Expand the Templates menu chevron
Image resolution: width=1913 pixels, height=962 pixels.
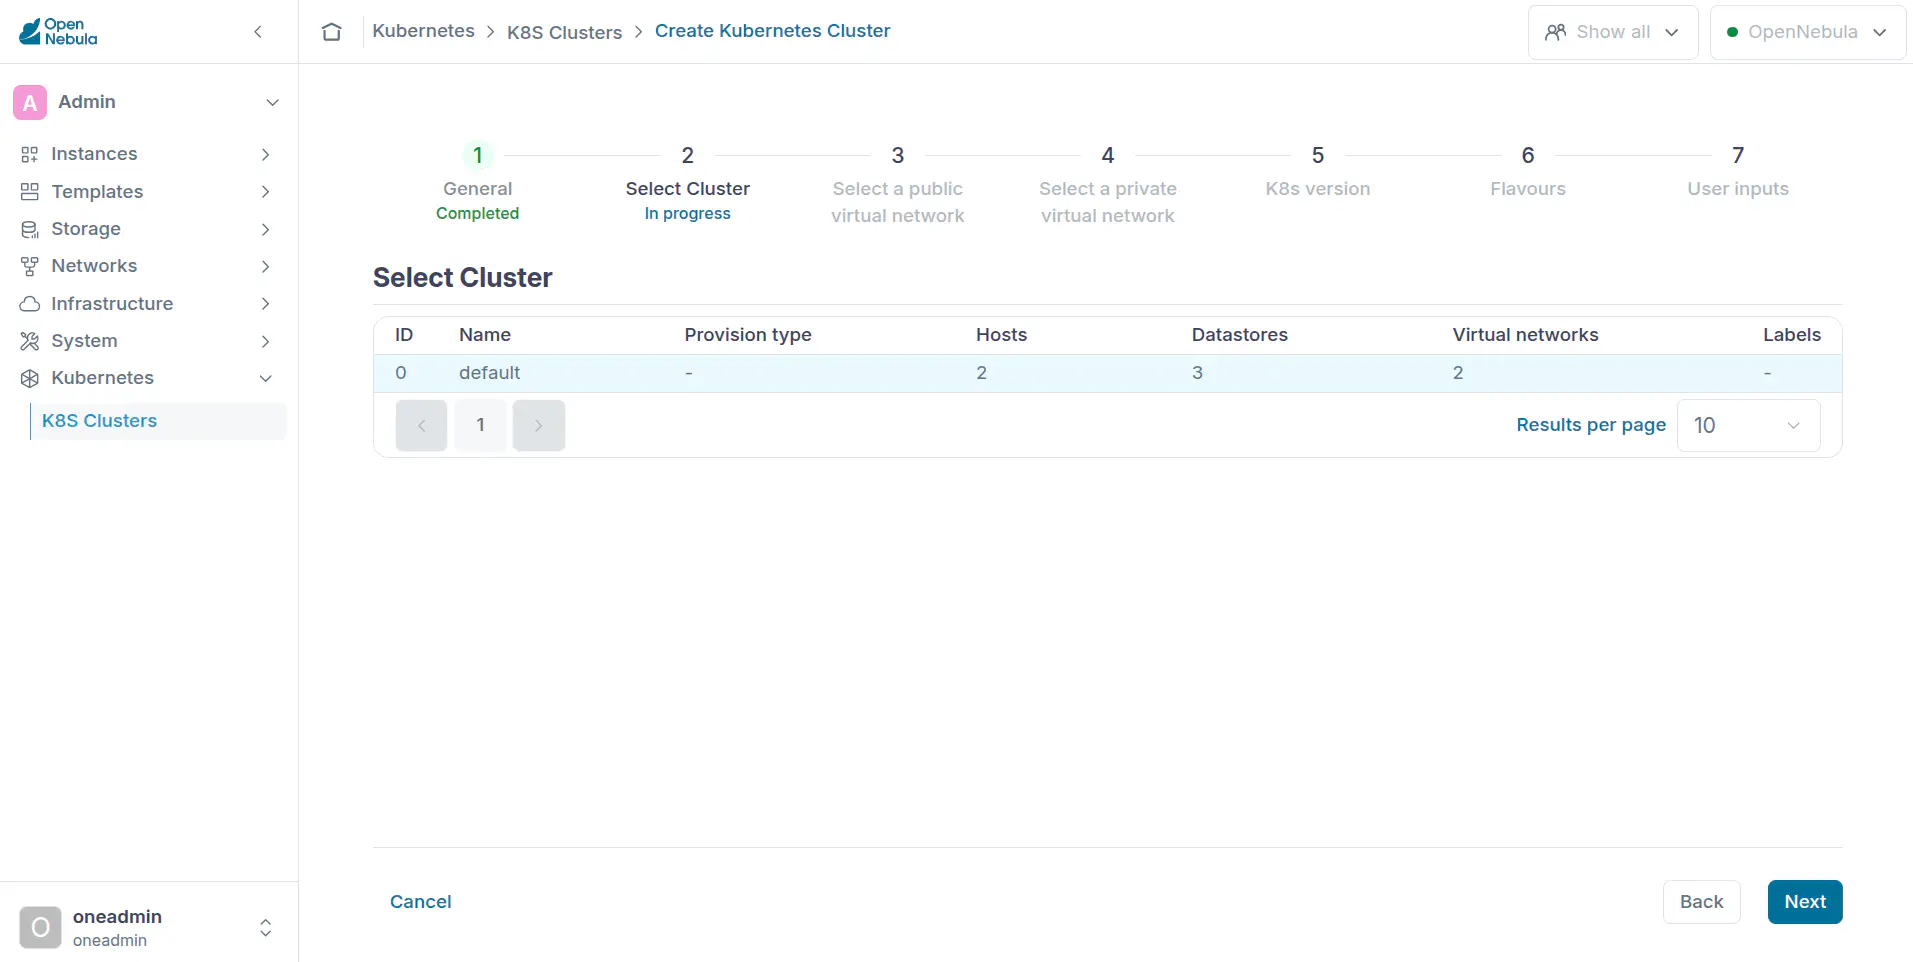click(265, 191)
